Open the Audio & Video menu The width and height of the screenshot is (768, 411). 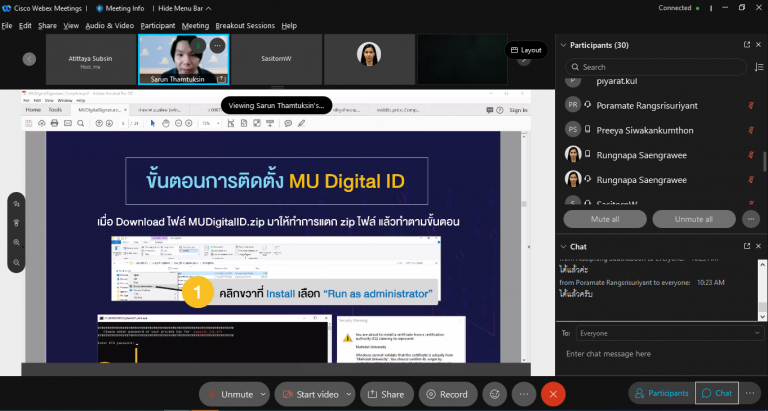click(x=110, y=25)
